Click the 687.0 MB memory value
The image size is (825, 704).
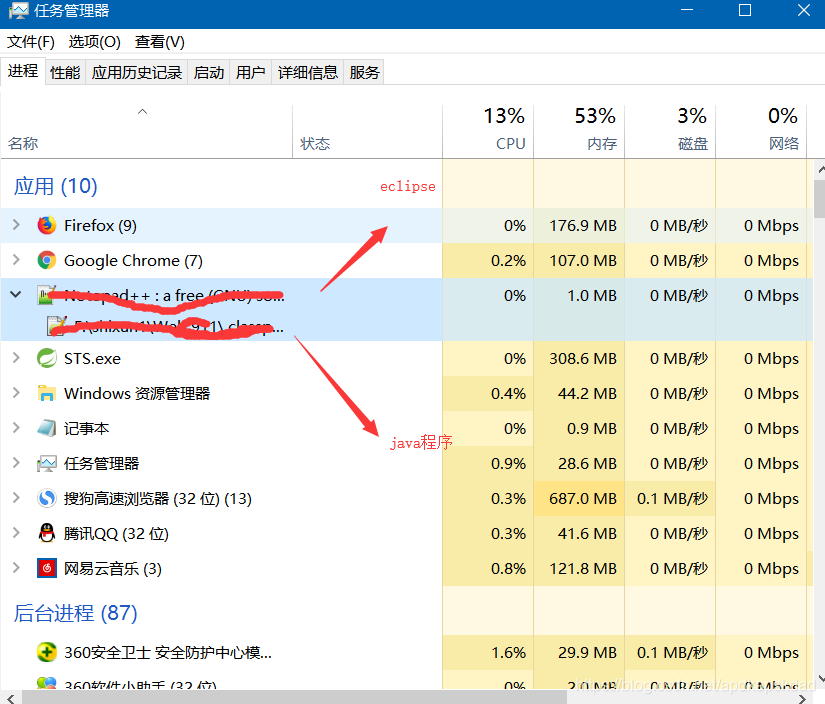point(583,498)
